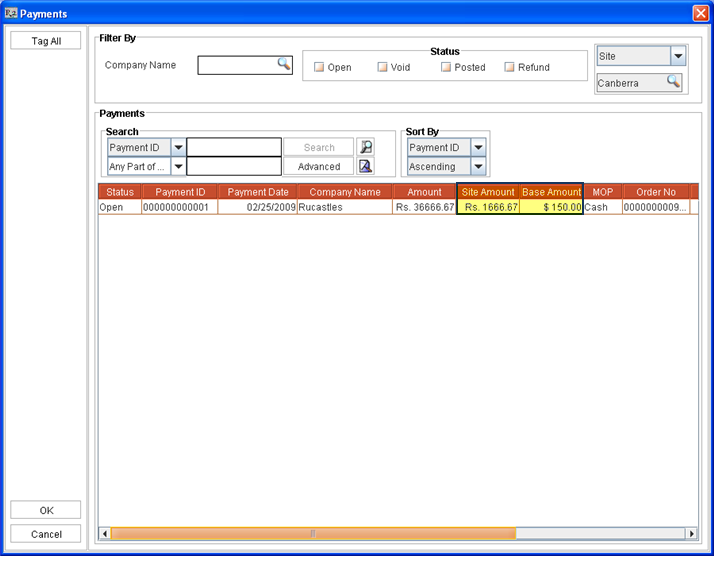
Task: Click the Cancel button
Action: click(46, 534)
